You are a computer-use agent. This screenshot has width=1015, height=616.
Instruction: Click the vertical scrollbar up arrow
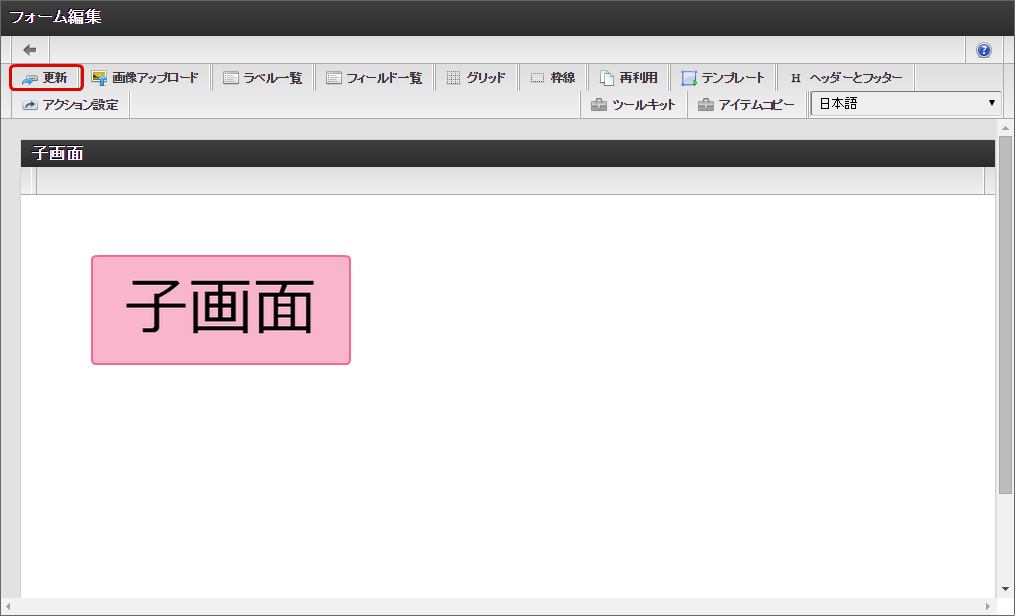click(x=1005, y=127)
